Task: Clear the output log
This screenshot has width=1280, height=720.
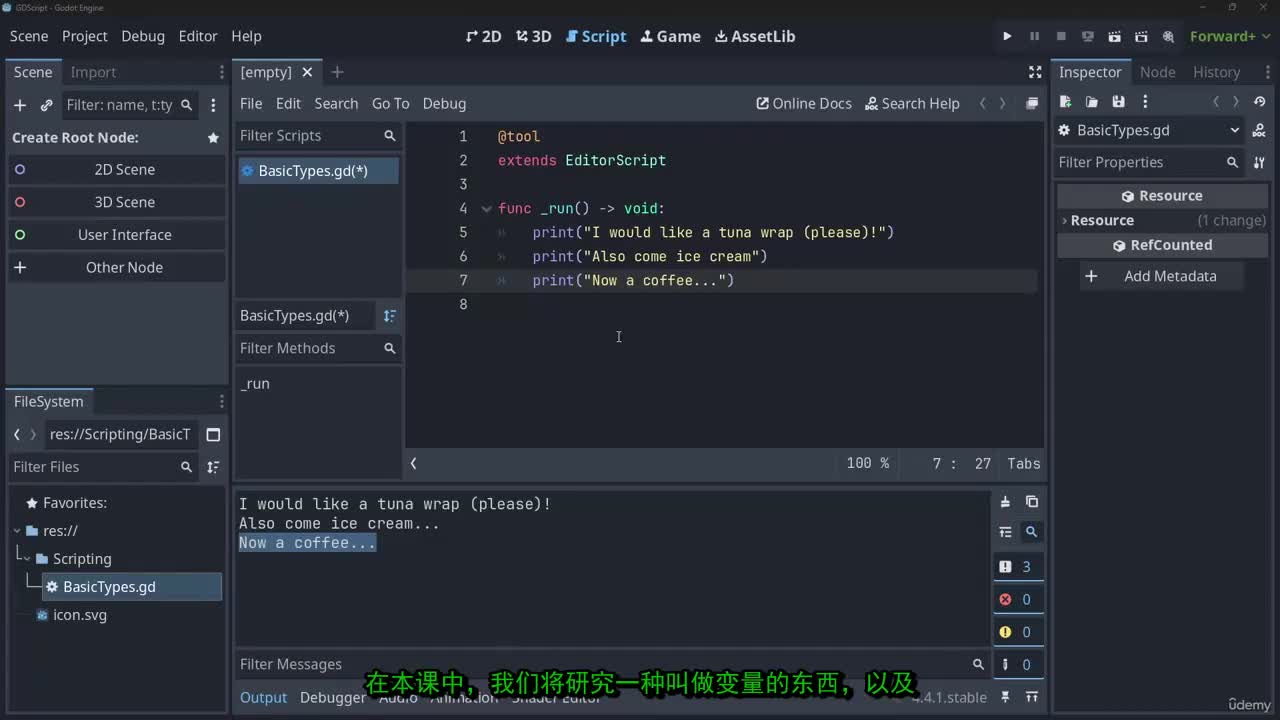Action: coord(1005,502)
